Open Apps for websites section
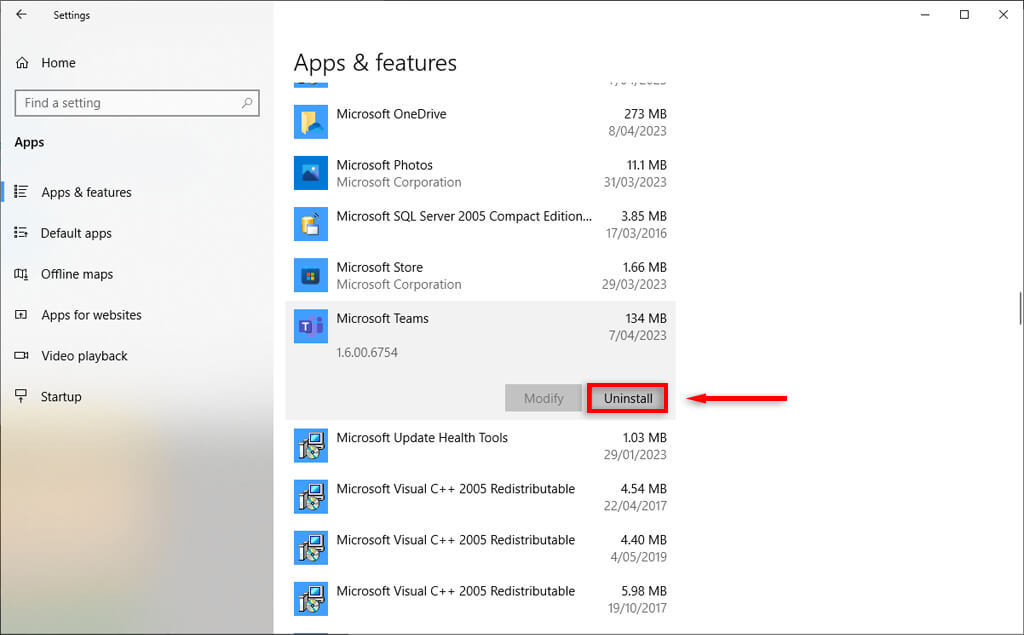The height and width of the screenshot is (635, 1024). [91, 315]
